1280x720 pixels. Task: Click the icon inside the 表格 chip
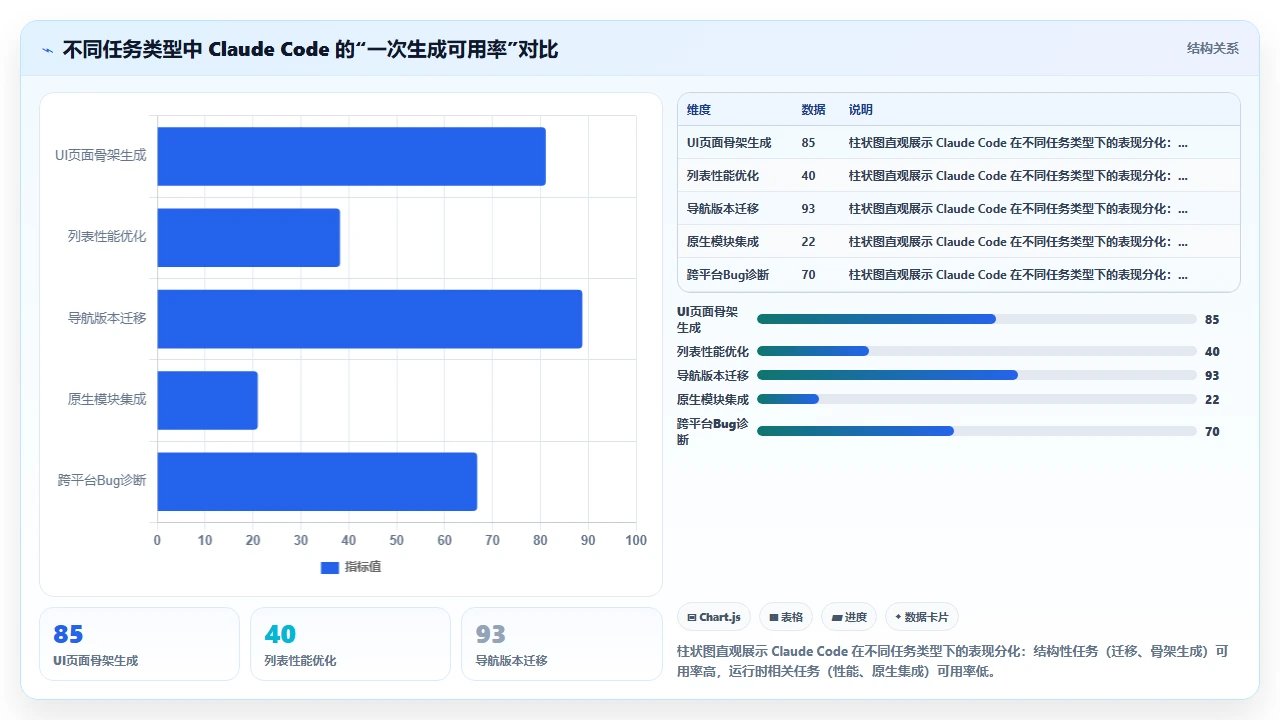pyautogui.click(x=773, y=618)
